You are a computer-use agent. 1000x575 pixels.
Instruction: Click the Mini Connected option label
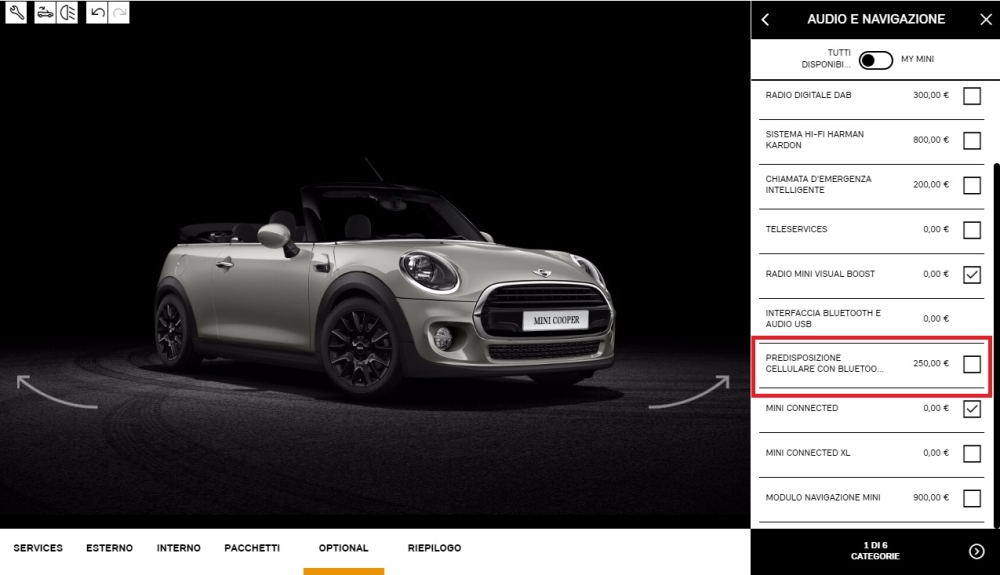pos(802,408)
